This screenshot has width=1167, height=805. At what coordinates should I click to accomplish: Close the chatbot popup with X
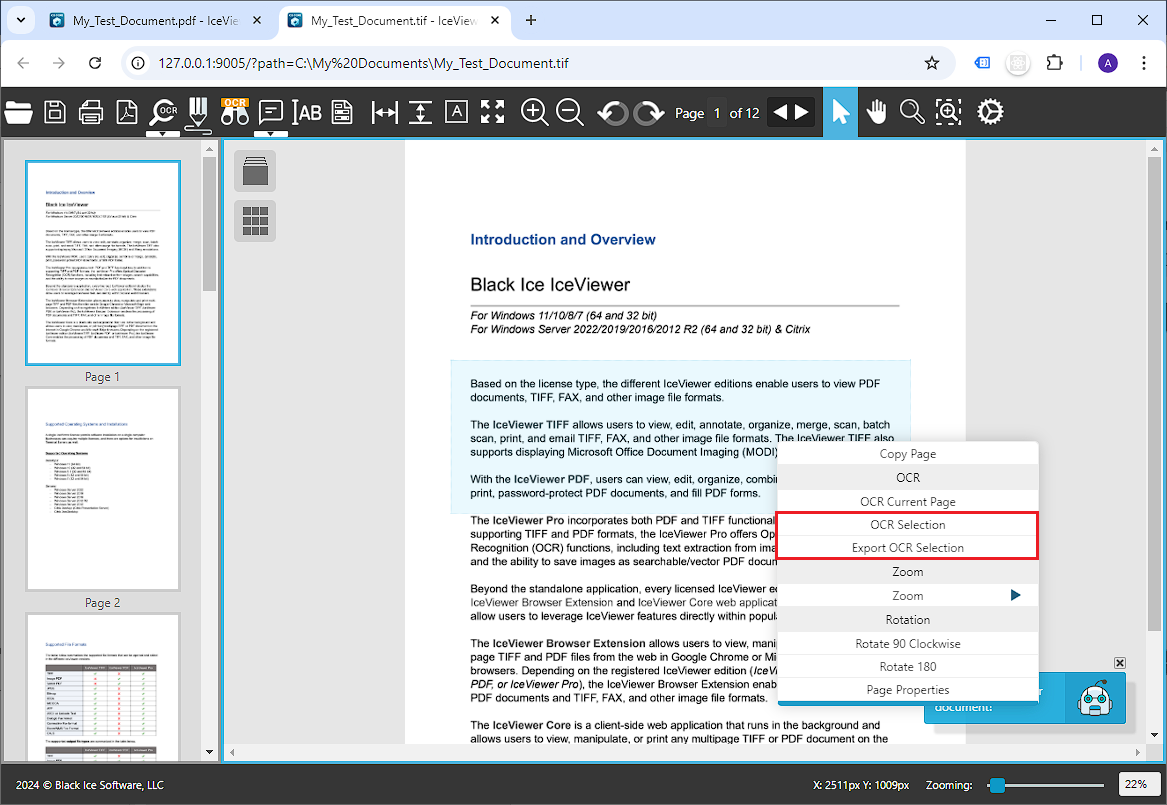tap(1119, 663)
